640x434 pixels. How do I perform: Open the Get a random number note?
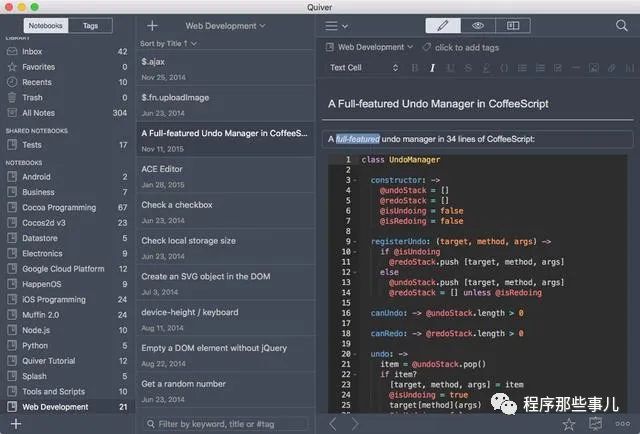coord(225,391)
